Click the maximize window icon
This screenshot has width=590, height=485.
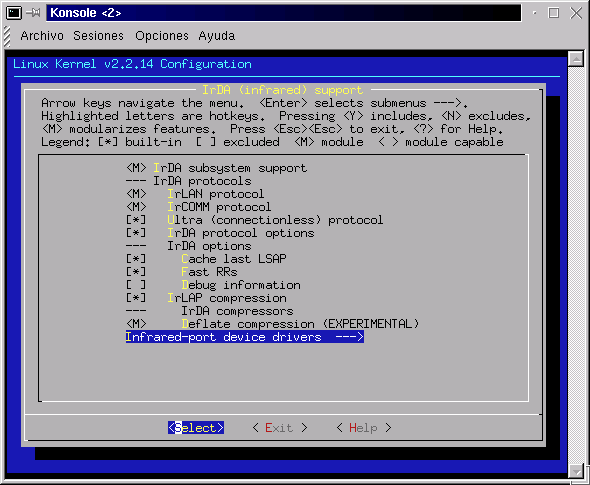pos(554,13)
